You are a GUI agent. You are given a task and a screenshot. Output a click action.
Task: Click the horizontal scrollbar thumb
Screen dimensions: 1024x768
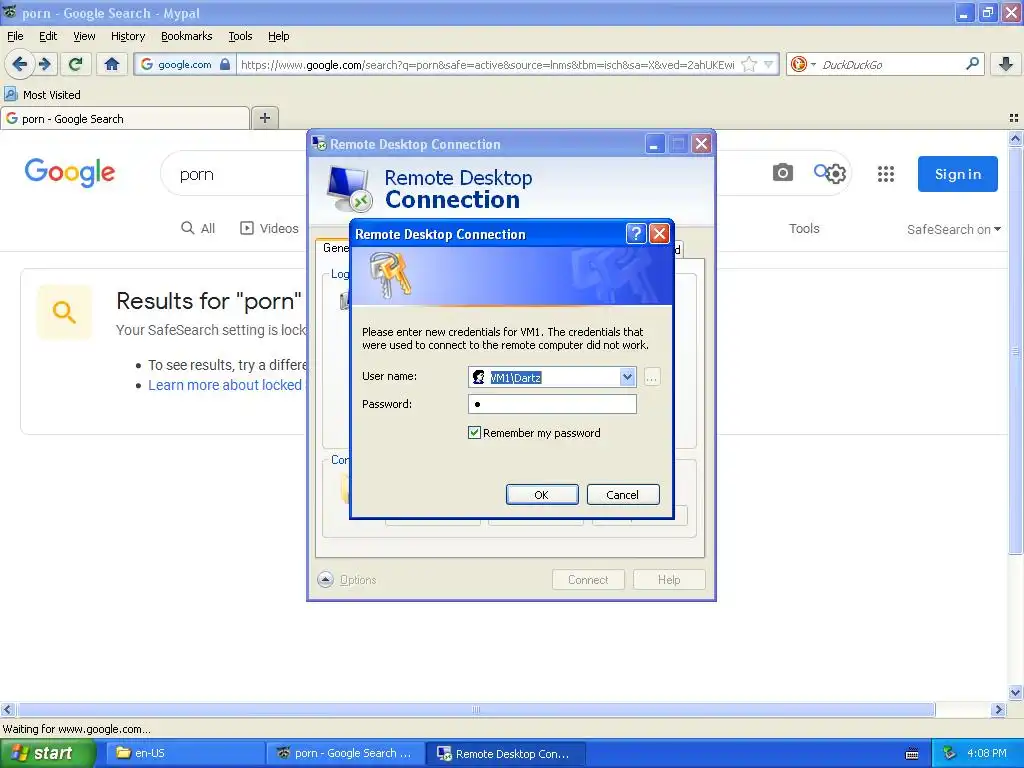click(x=476, y=710)
